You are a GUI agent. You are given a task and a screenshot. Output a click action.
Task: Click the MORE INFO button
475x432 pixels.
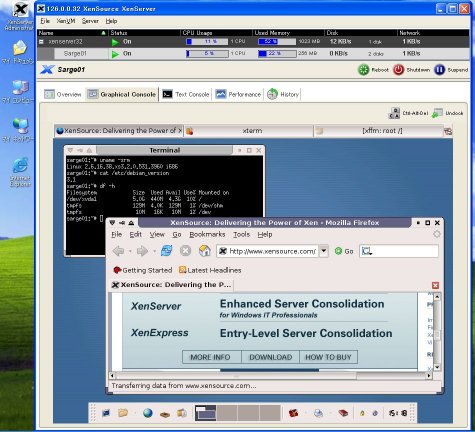pos(212,357)
